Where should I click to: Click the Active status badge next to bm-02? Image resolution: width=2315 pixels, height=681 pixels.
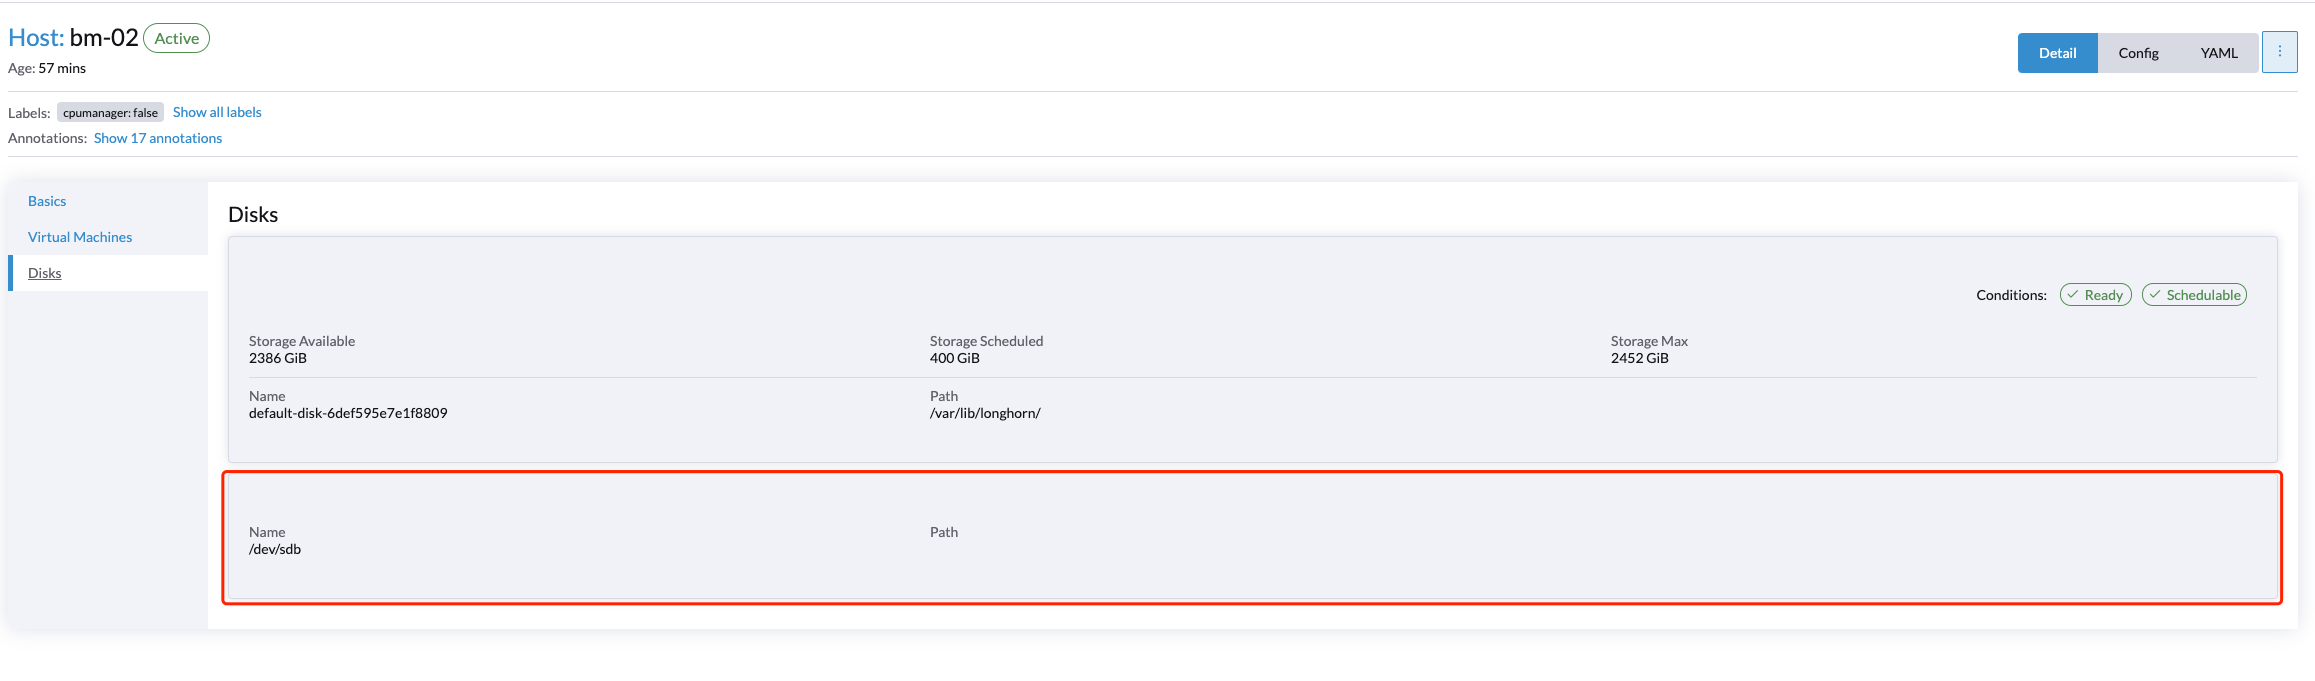176,38
